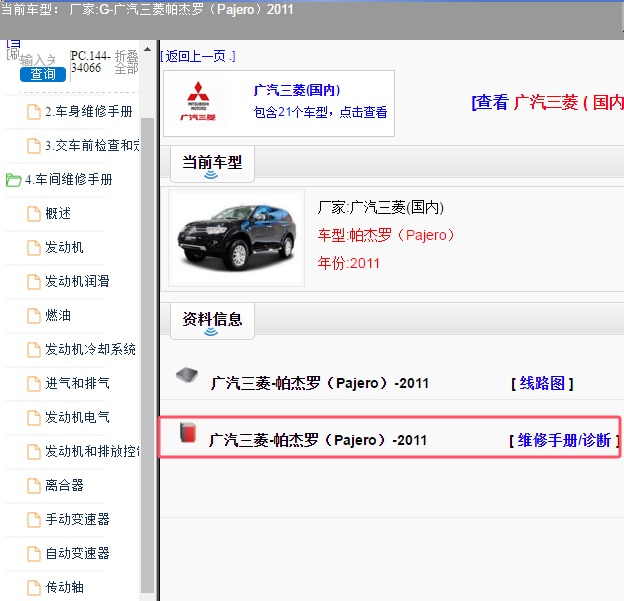Select the 发动机 chapter

pos(64,247)
